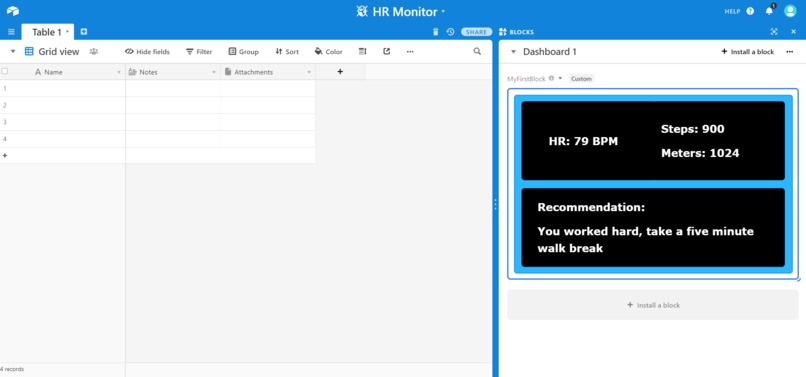Click the Name column header
806x377 pixels.
63,72
